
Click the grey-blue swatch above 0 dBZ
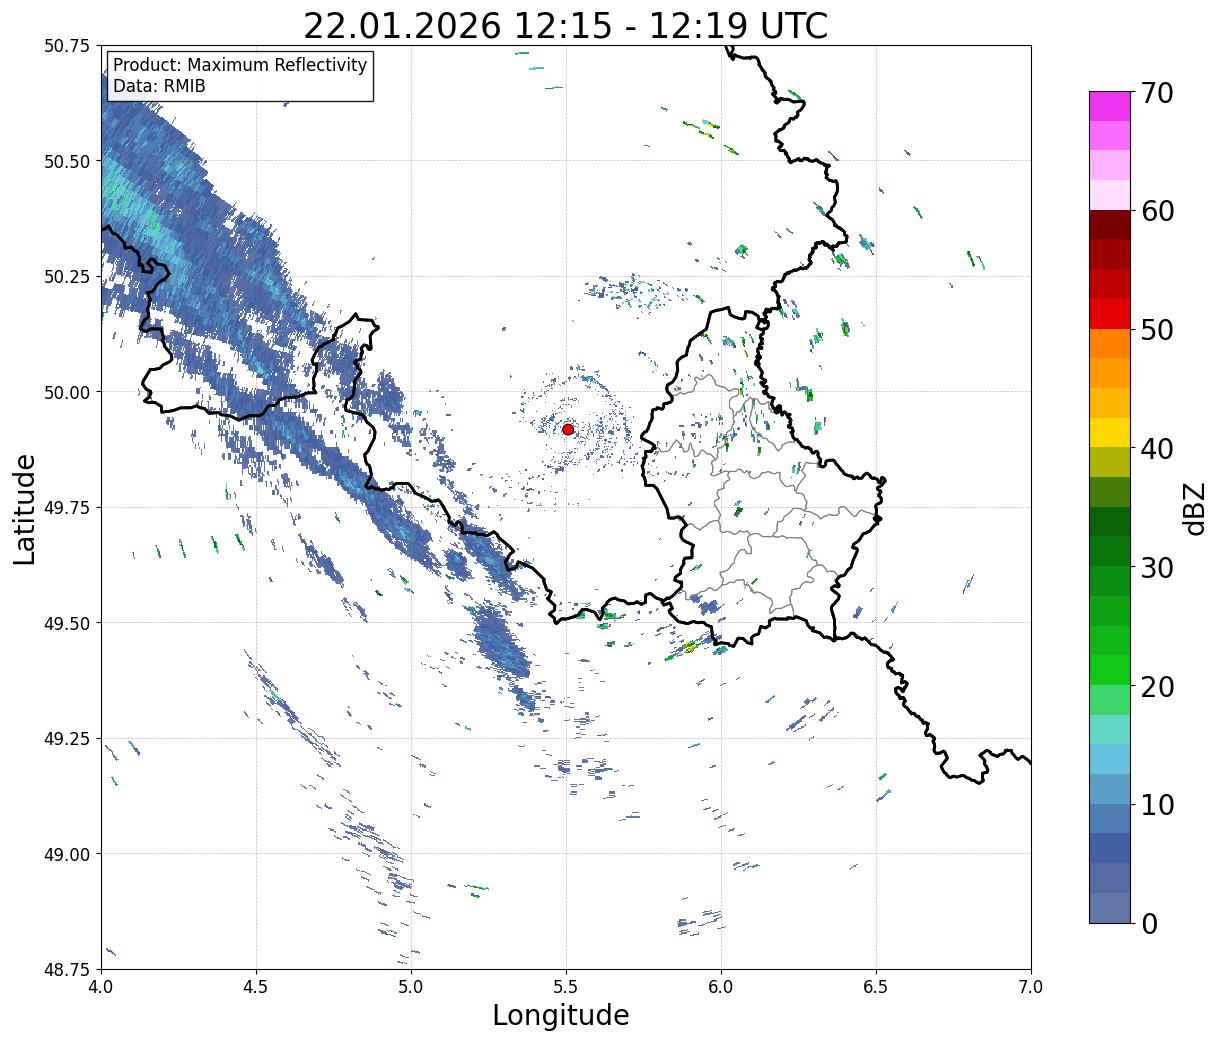[1110, 907]
